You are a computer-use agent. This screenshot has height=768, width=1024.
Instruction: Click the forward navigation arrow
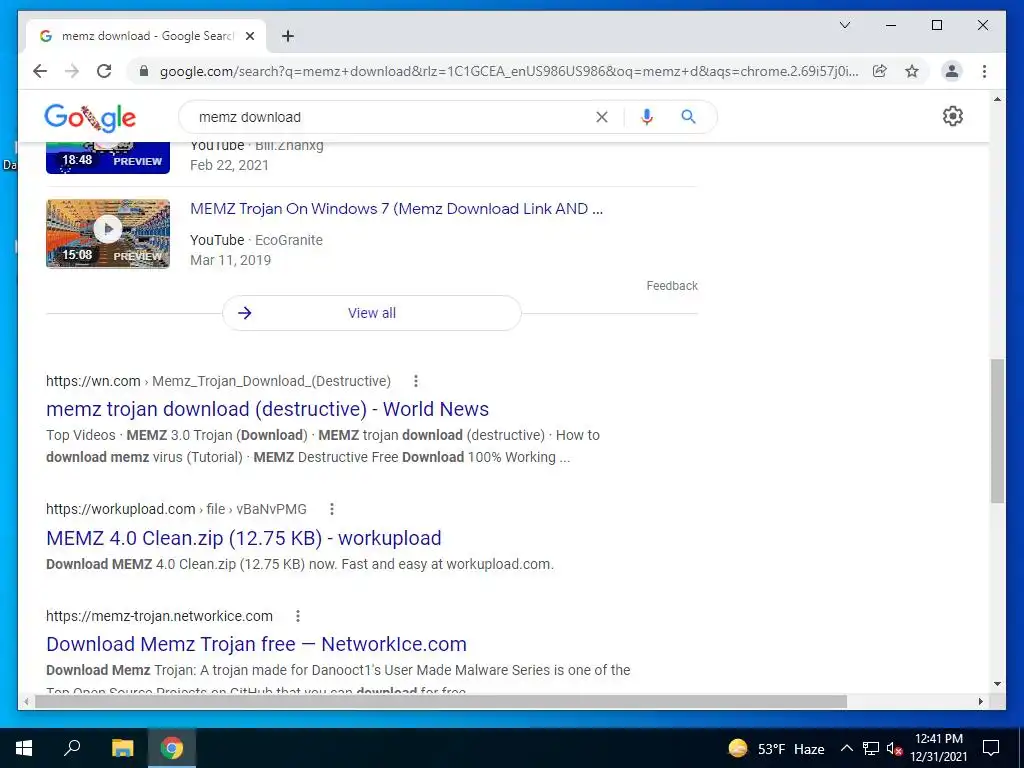click(72, 71)
